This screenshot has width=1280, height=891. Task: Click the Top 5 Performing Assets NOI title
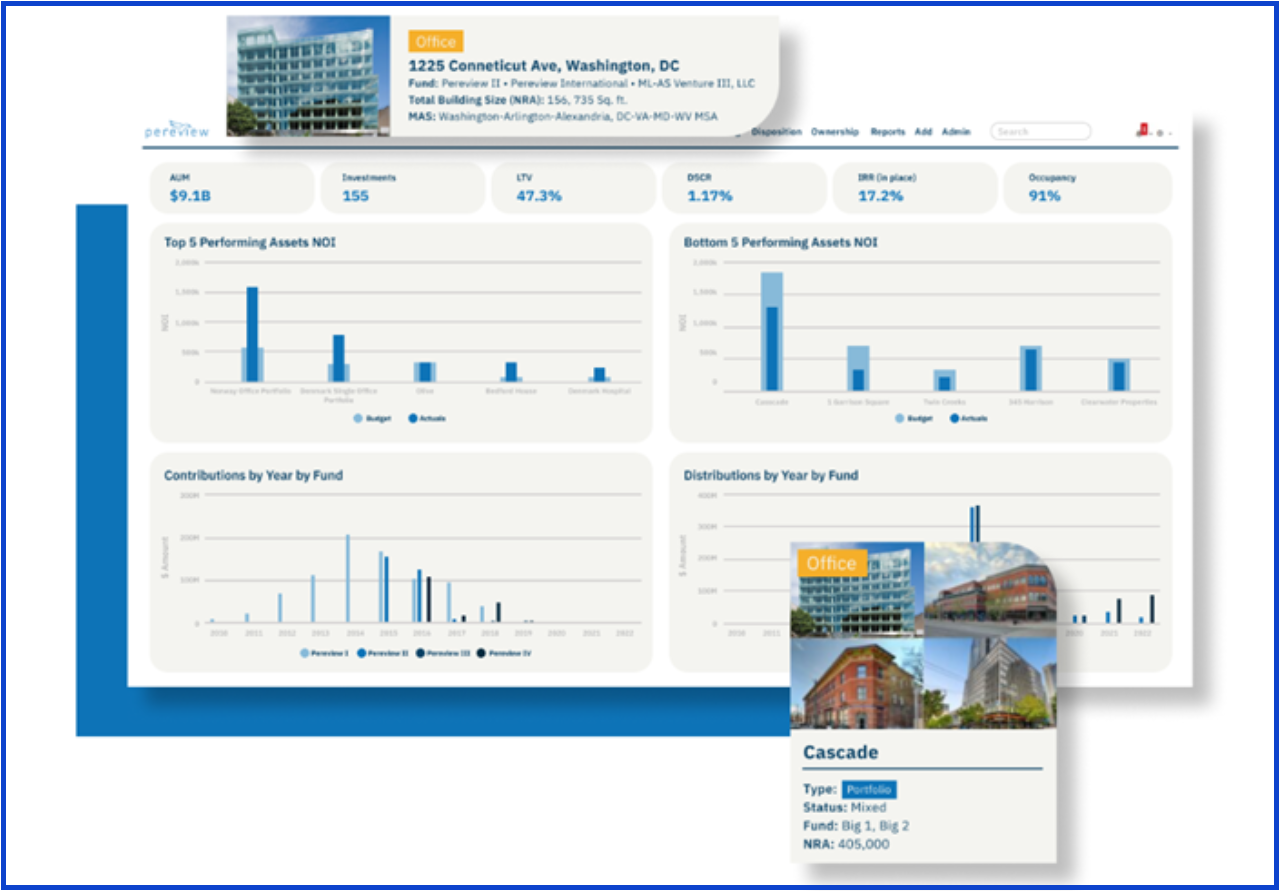249,242
